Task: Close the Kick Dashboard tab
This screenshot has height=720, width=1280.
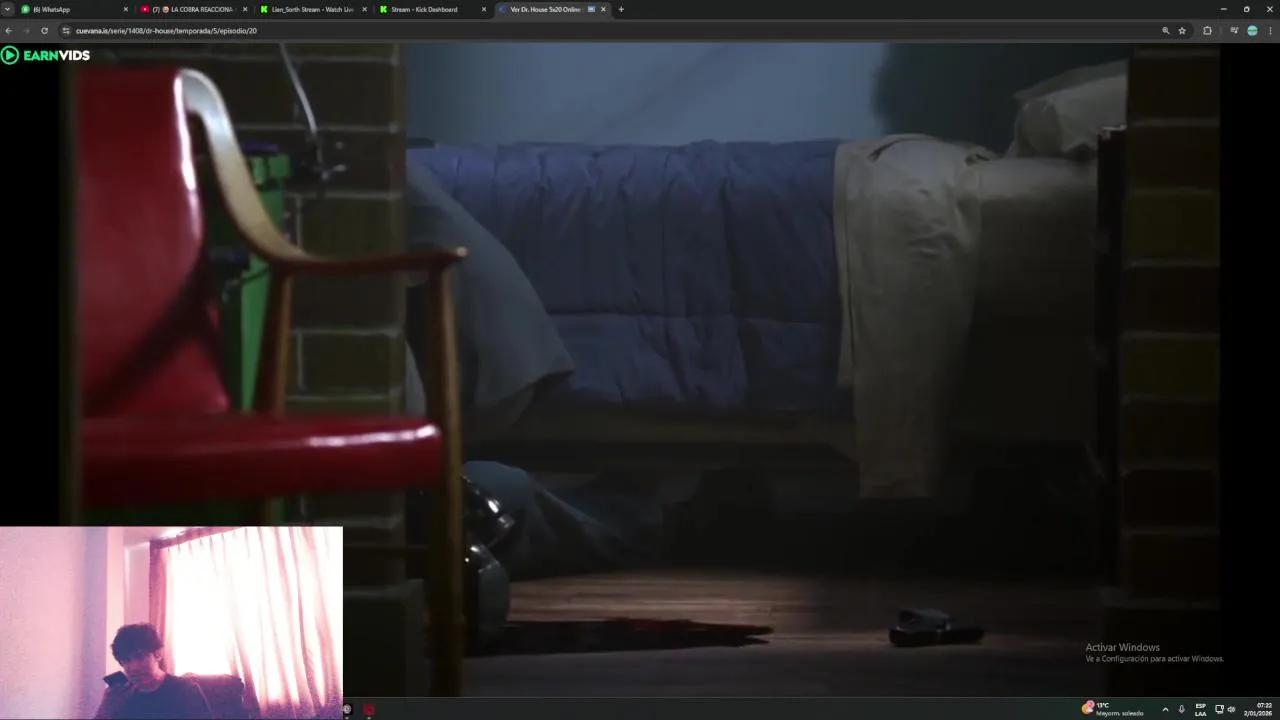Action: (x=484, y=9)
